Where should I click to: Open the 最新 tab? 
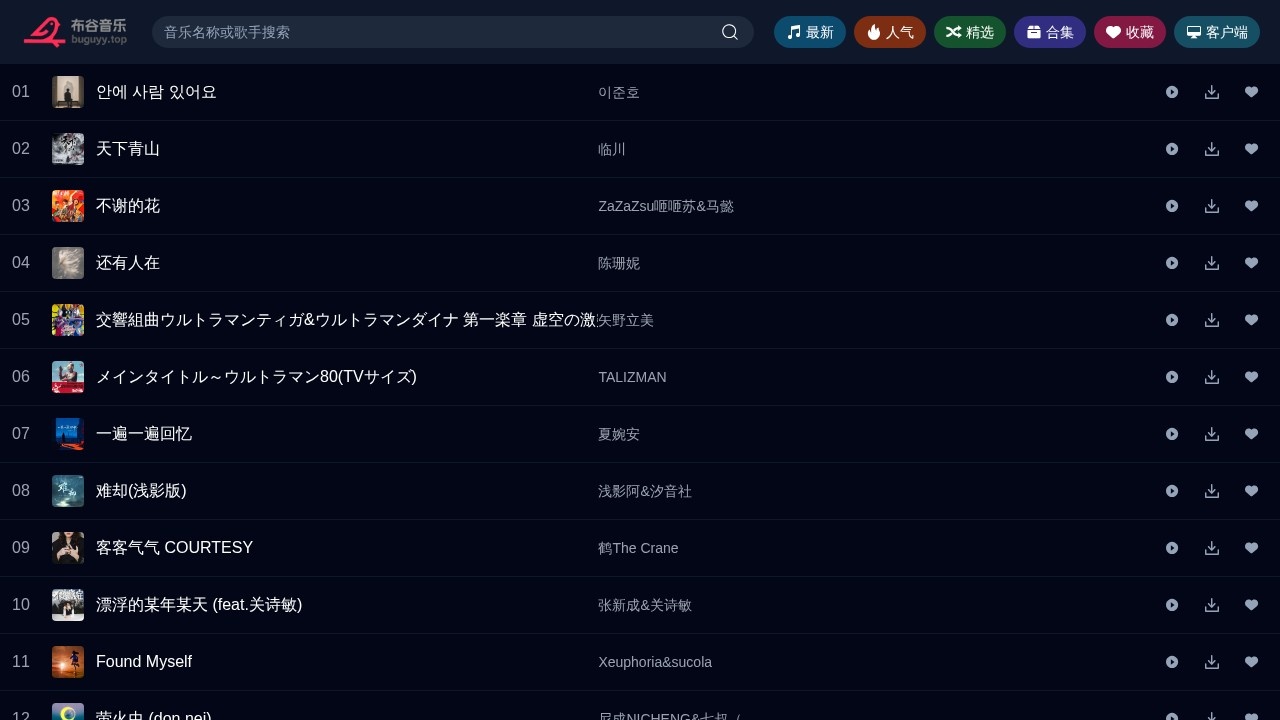810,32
